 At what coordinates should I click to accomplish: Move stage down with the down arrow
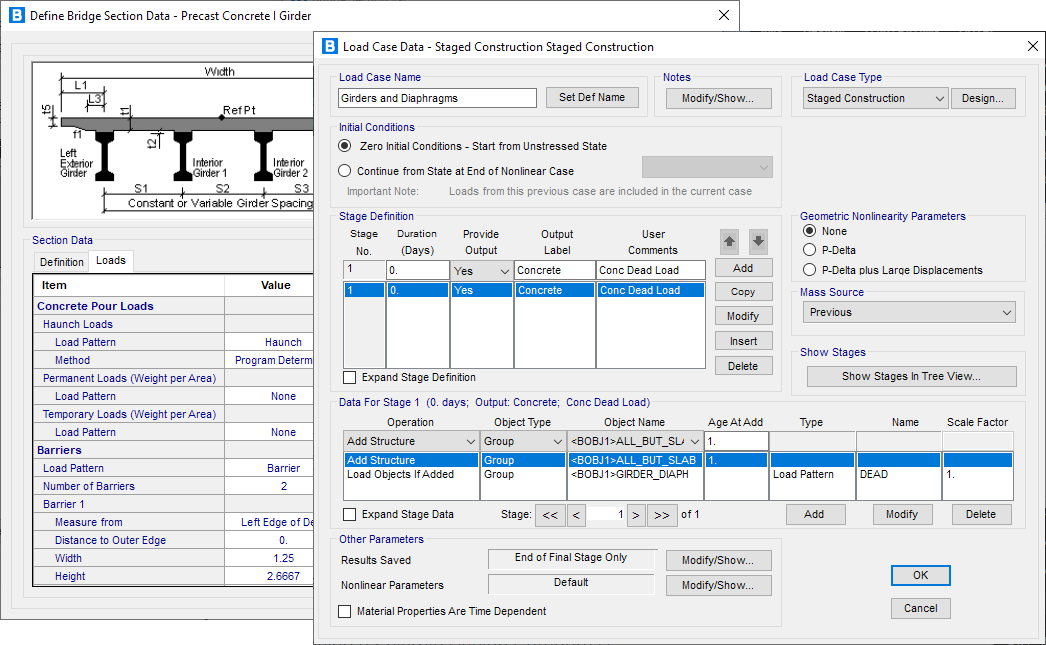point(758,241)
